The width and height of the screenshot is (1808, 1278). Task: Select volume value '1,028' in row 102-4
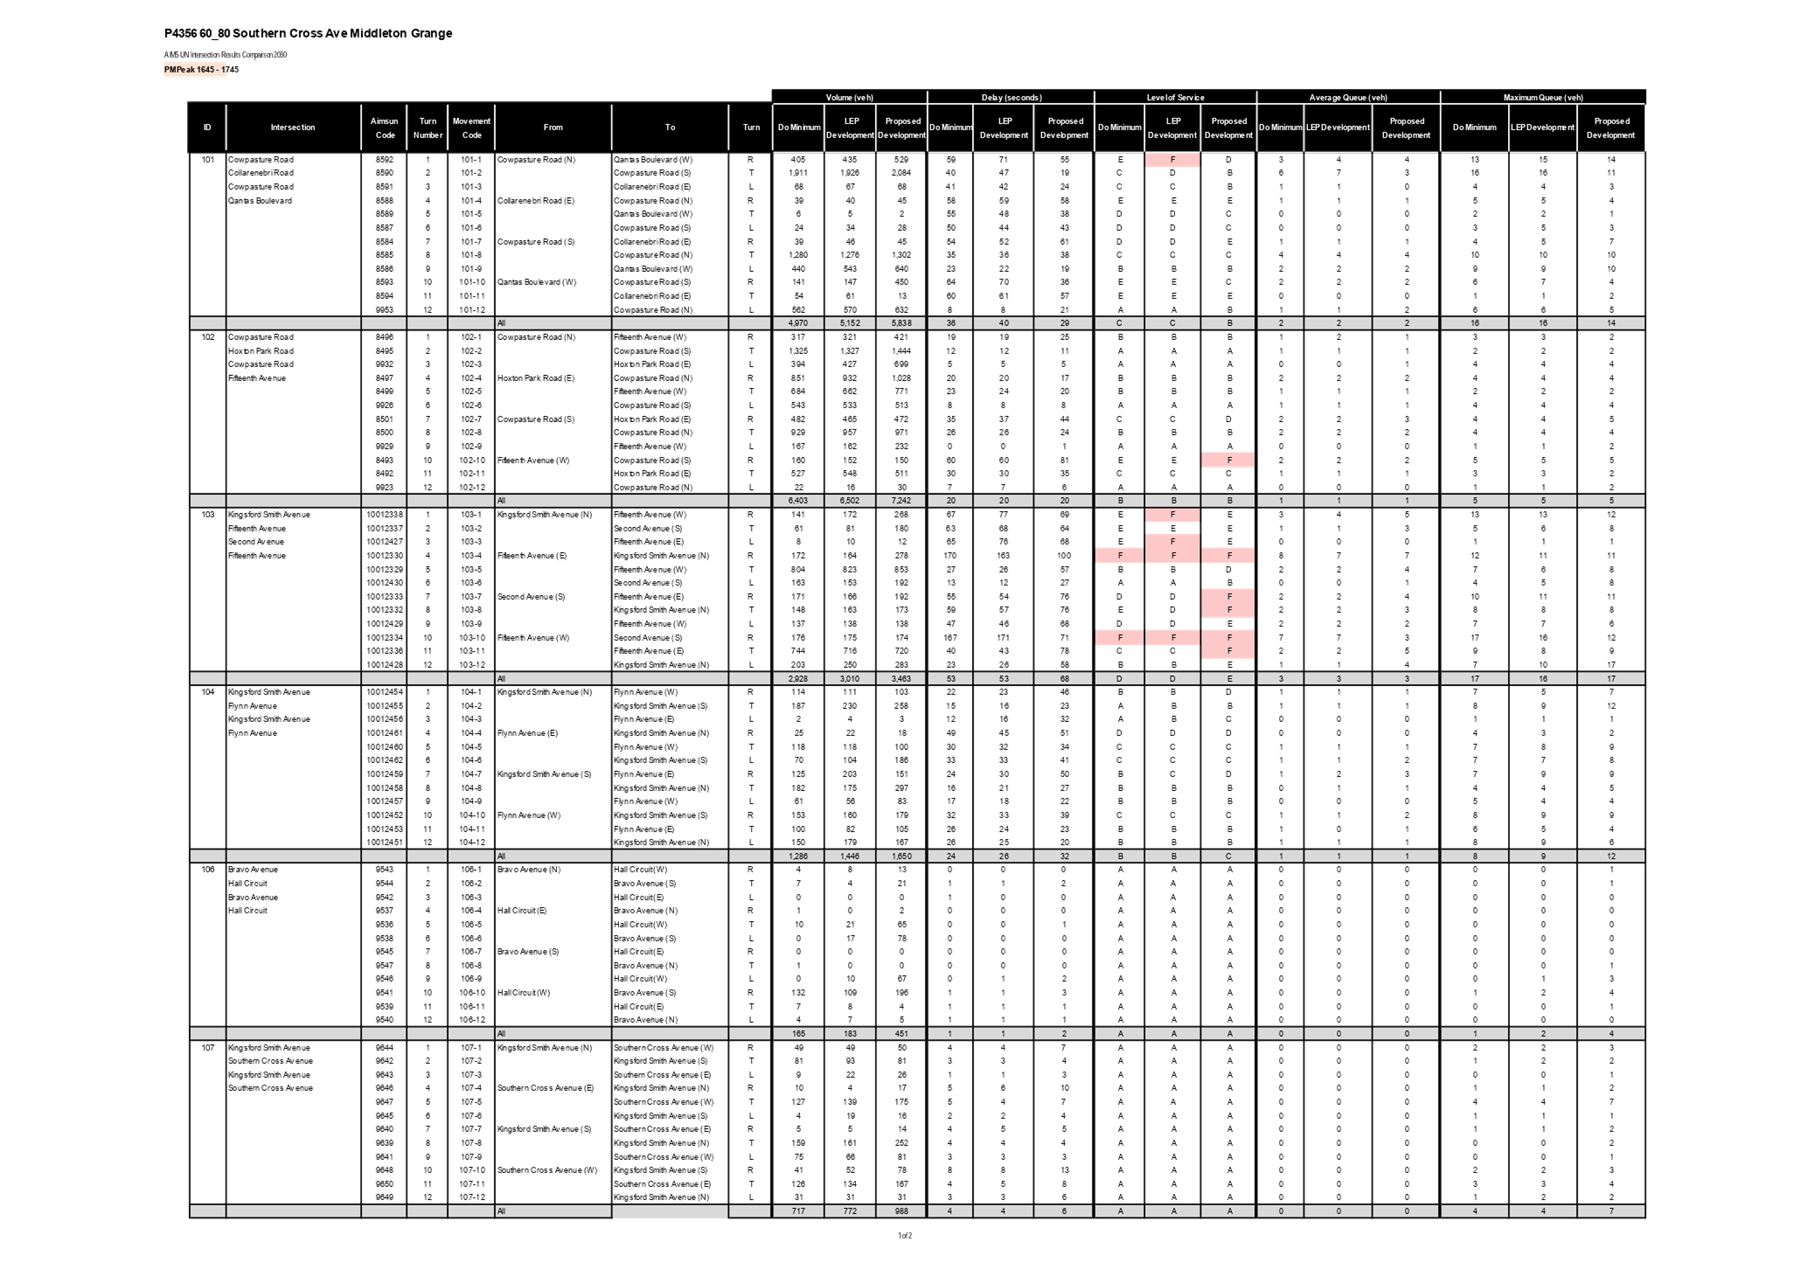pos(902,378)
